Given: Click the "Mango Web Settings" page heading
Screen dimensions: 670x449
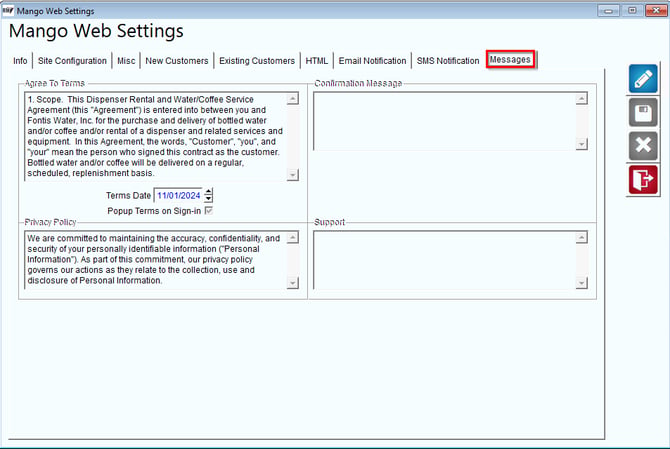Looking at the screenshot, I should click(x=96, y=31).
